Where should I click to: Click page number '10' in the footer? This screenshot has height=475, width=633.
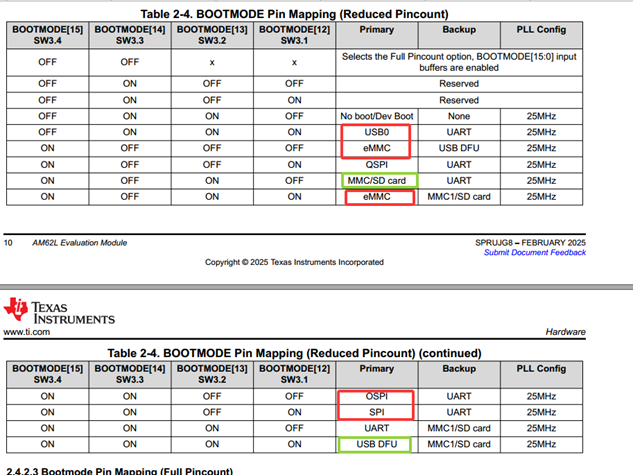coord(8,243)
